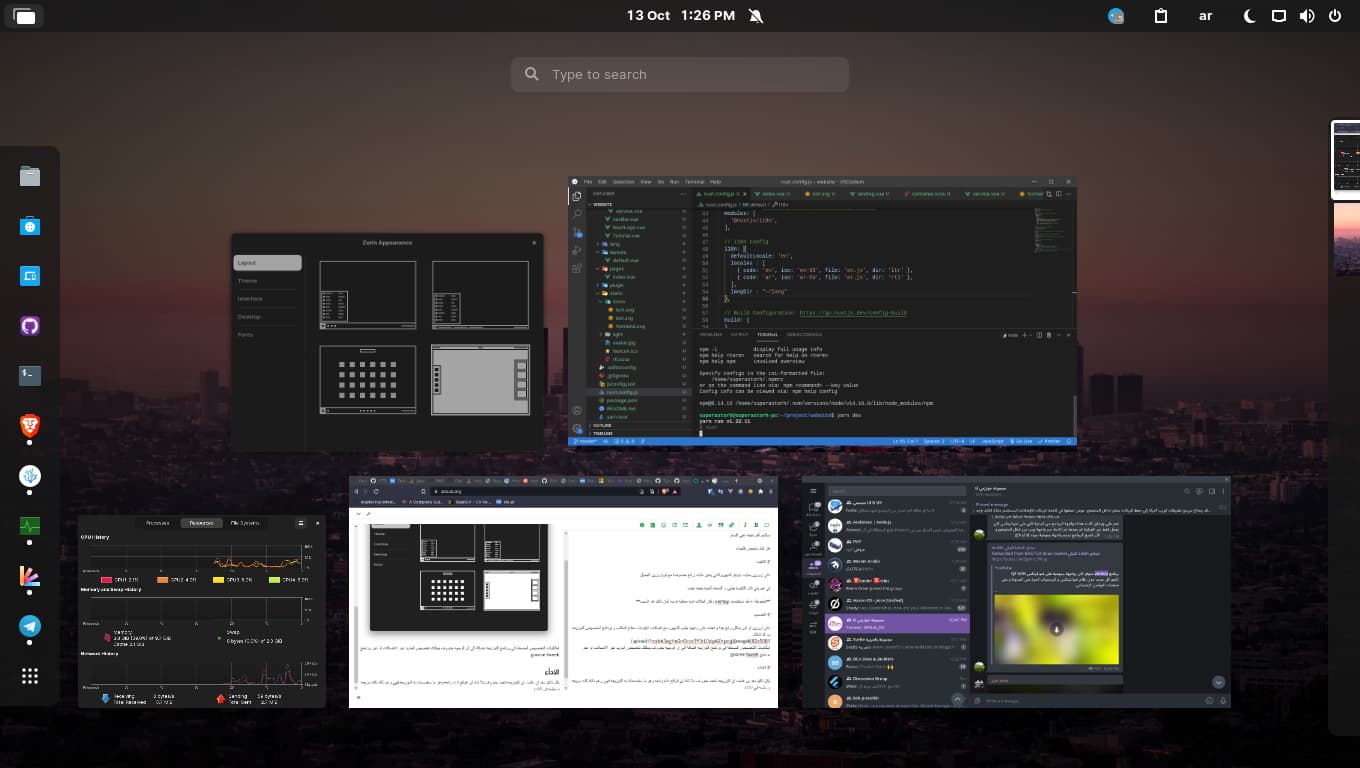Open the power menu in top bar
The width and height of the screenshot is (1360, 768).
[x=1335, y=16]
